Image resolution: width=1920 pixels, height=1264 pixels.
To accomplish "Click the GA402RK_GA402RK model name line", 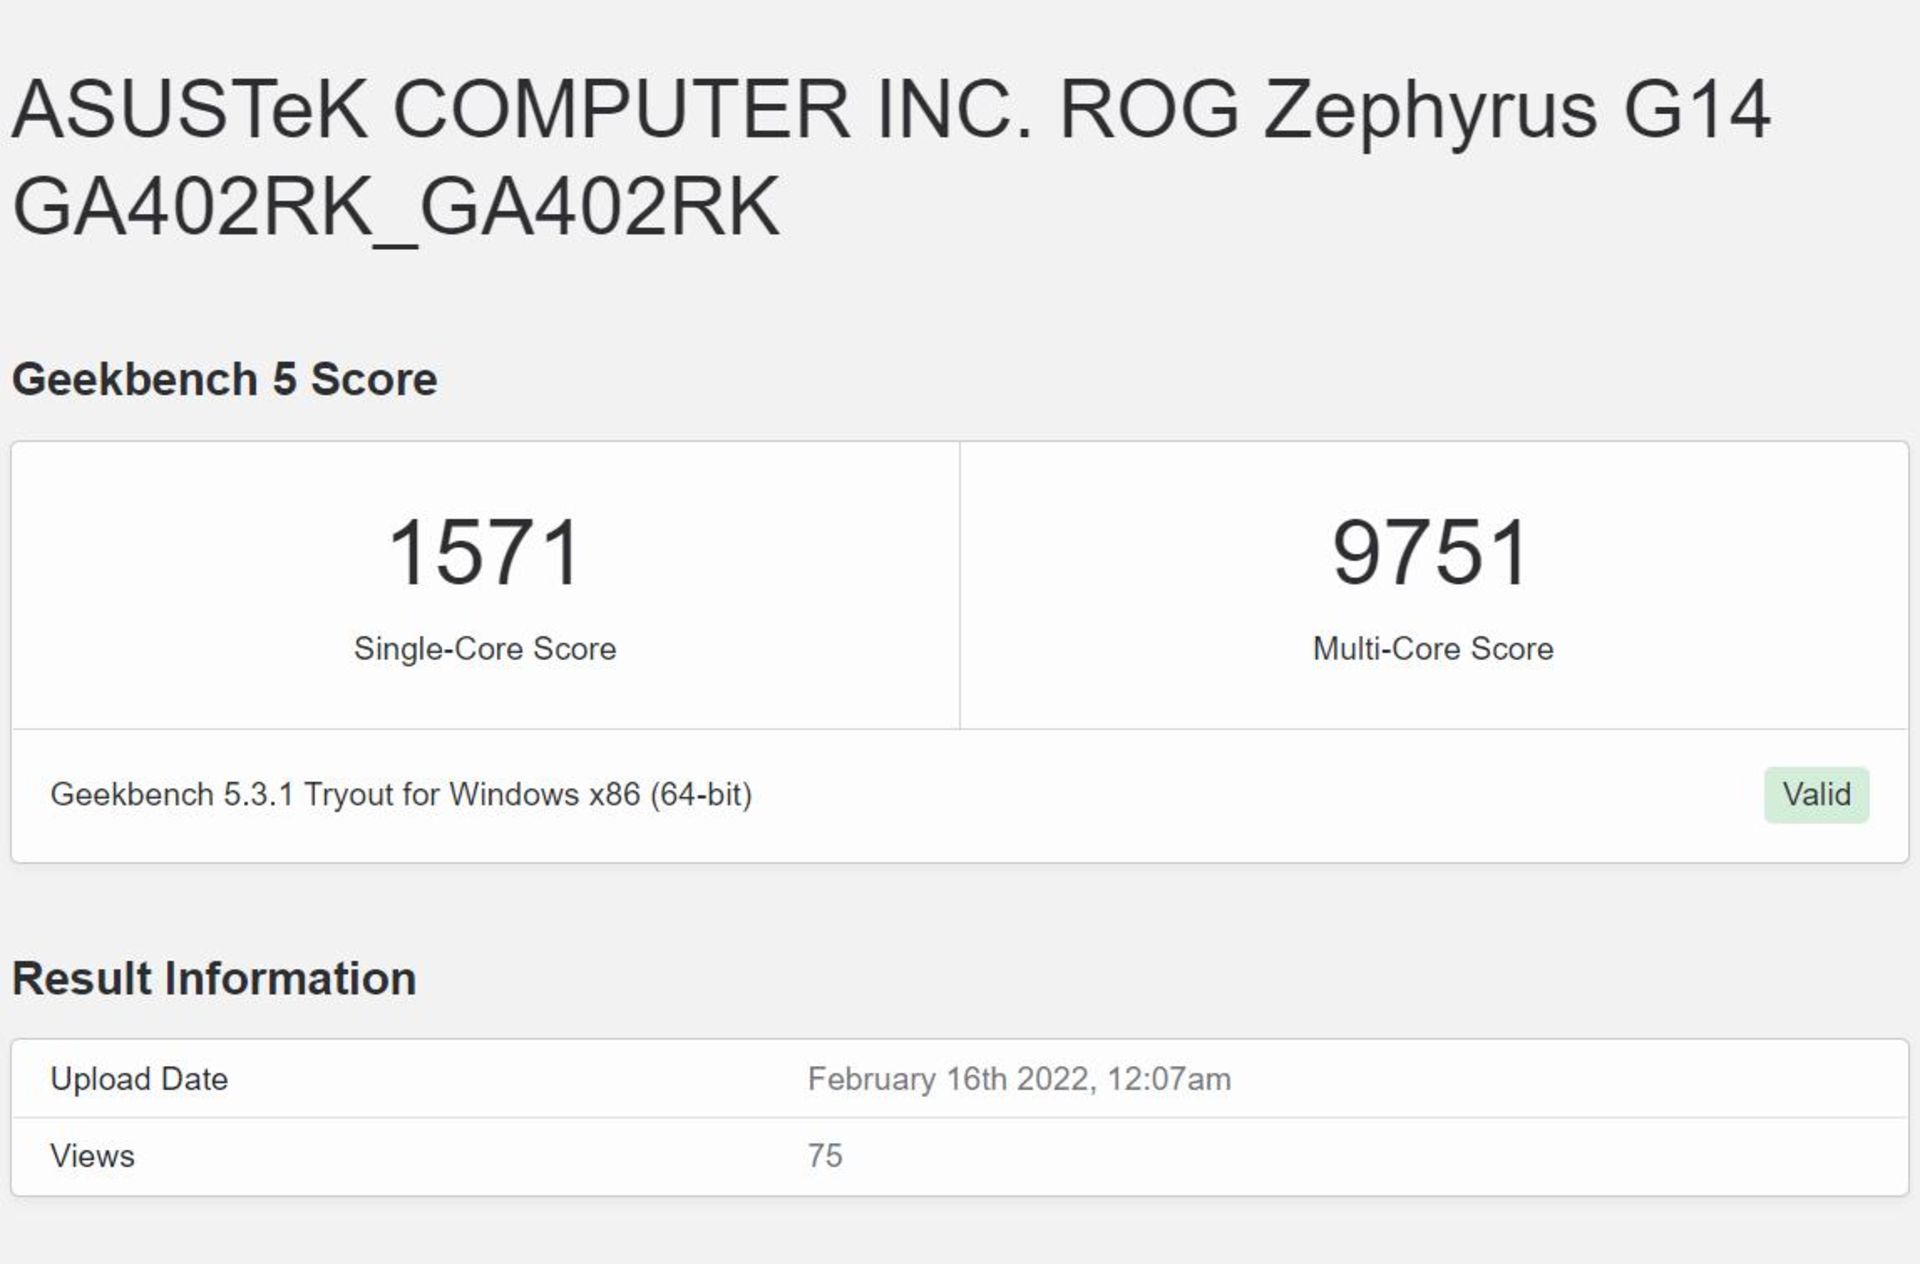I will (395, 207).
